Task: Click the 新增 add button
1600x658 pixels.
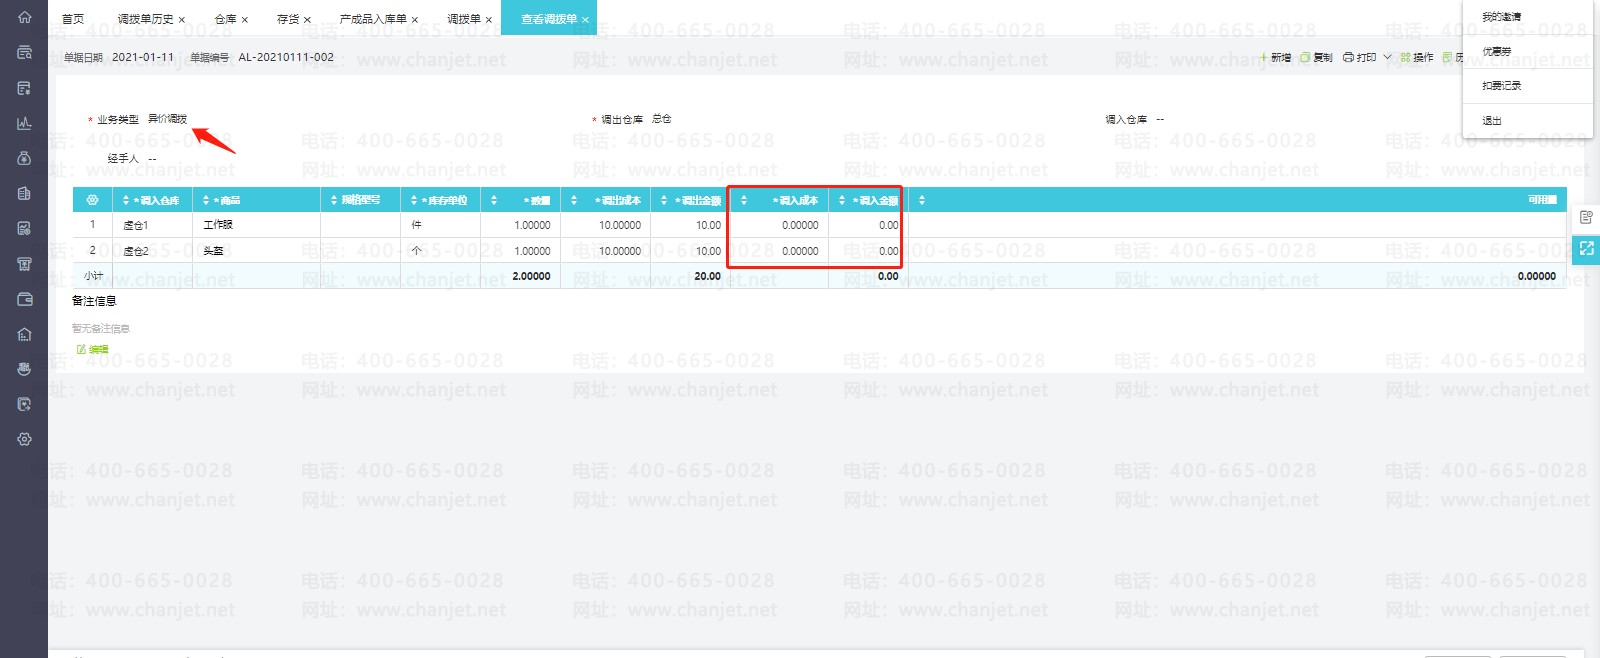Action: pos(1275,58)
